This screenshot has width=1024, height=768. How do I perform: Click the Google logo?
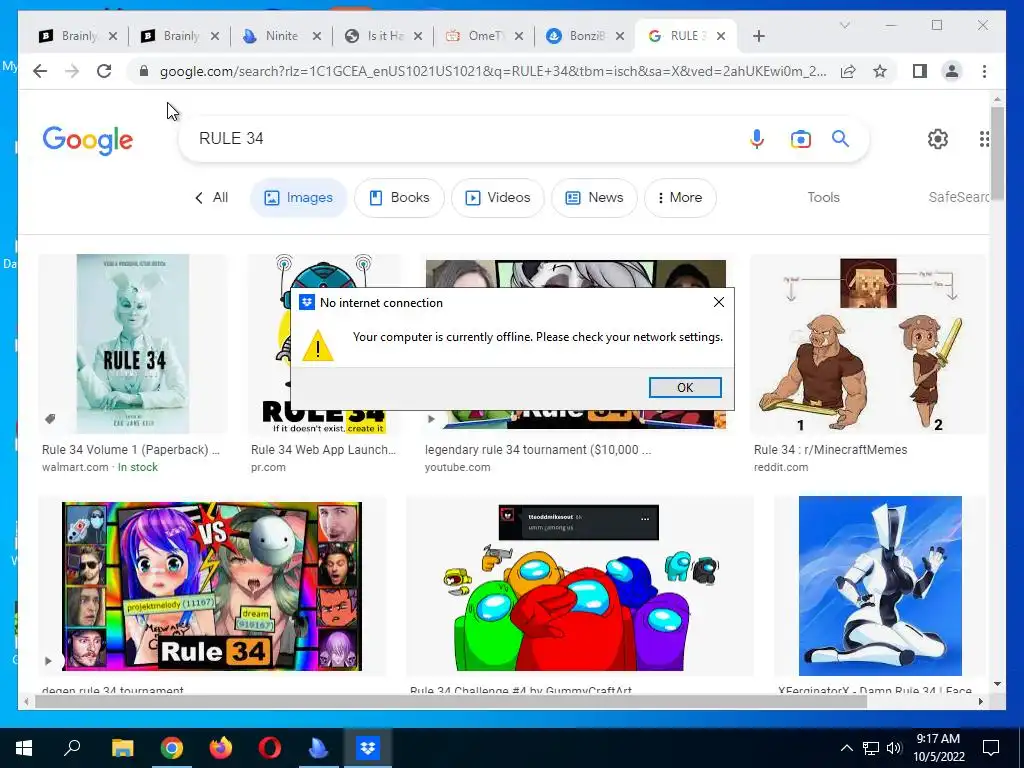[88, 140]
